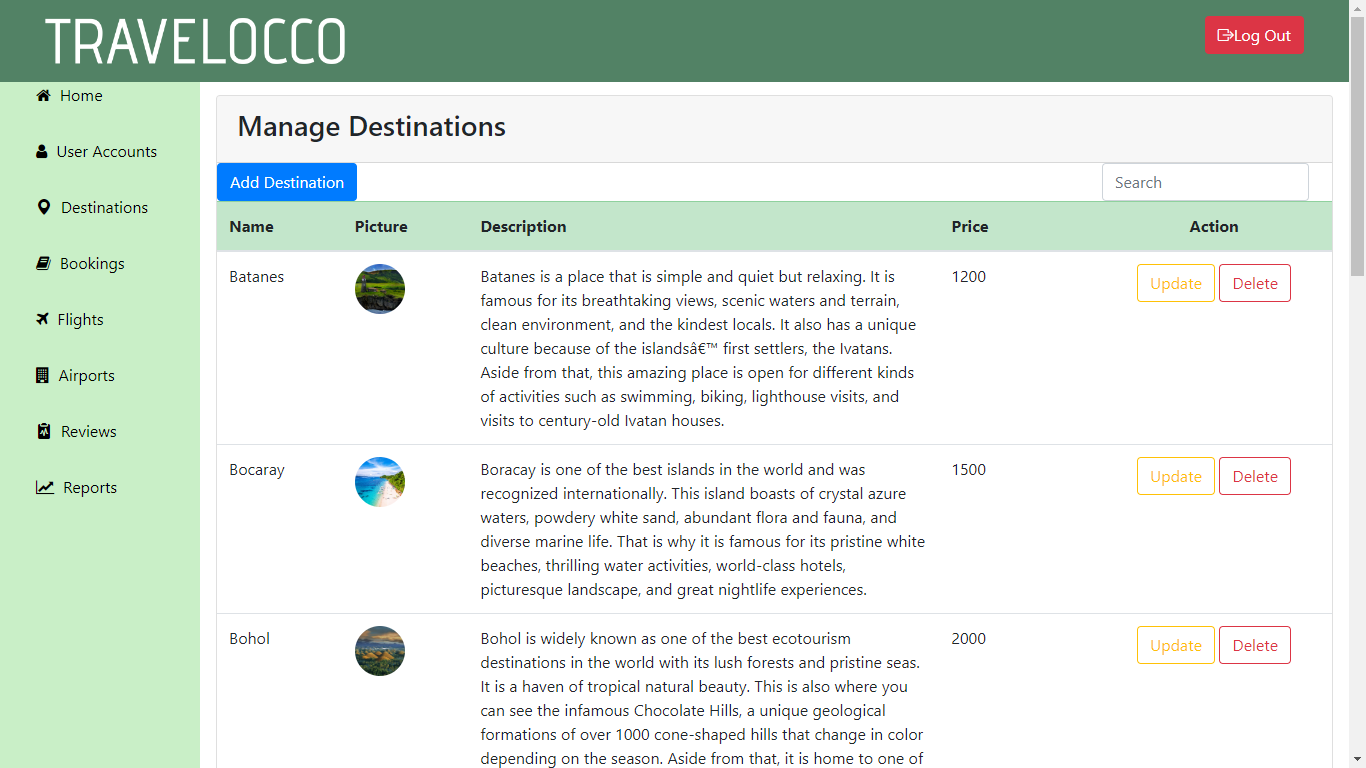
Task: Update the Batanes destination
Action: click(1175, 283)
